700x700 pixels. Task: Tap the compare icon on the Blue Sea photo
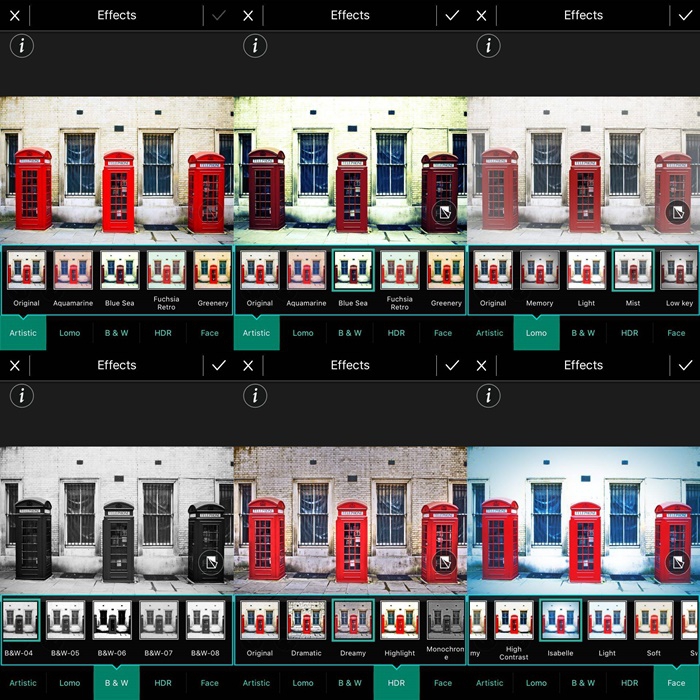tap(445, 213)
